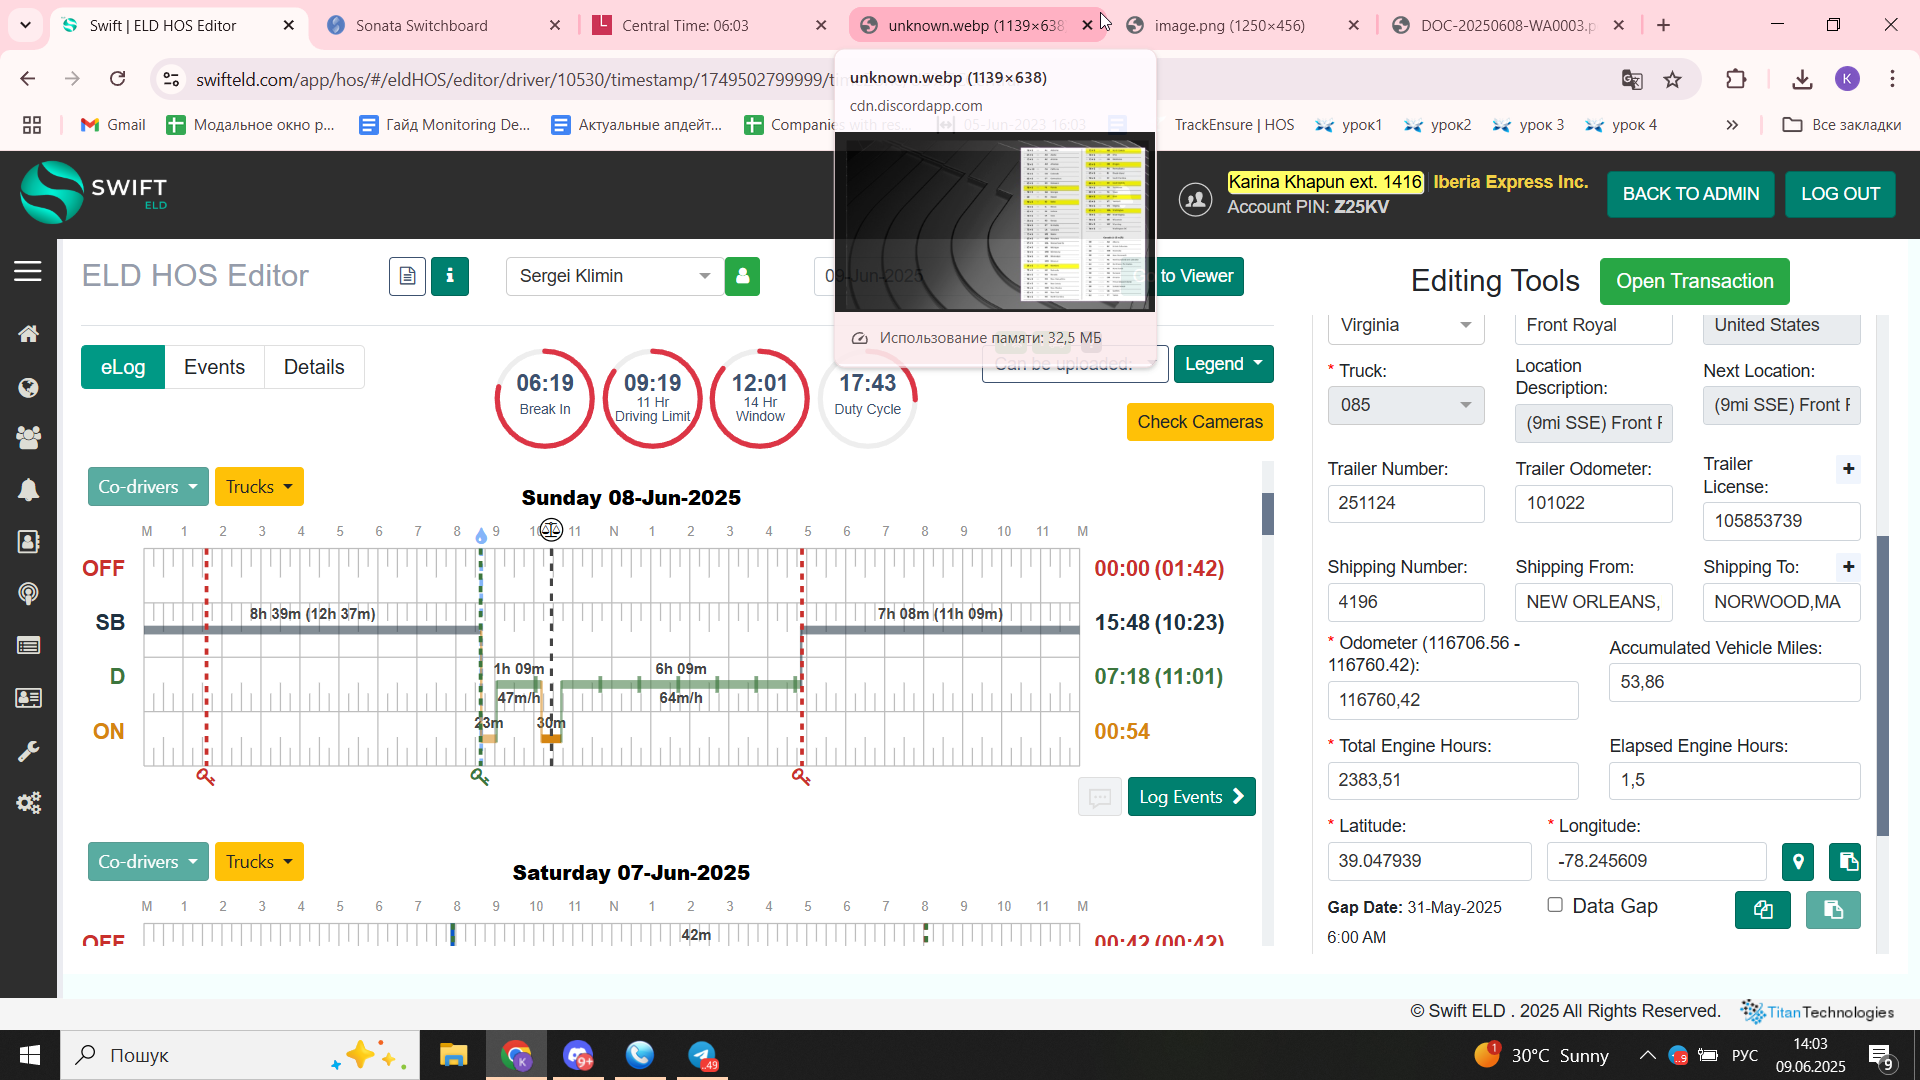Expand hidden bookmarks chevron in bookmarks bar

tap(1732, 125)
